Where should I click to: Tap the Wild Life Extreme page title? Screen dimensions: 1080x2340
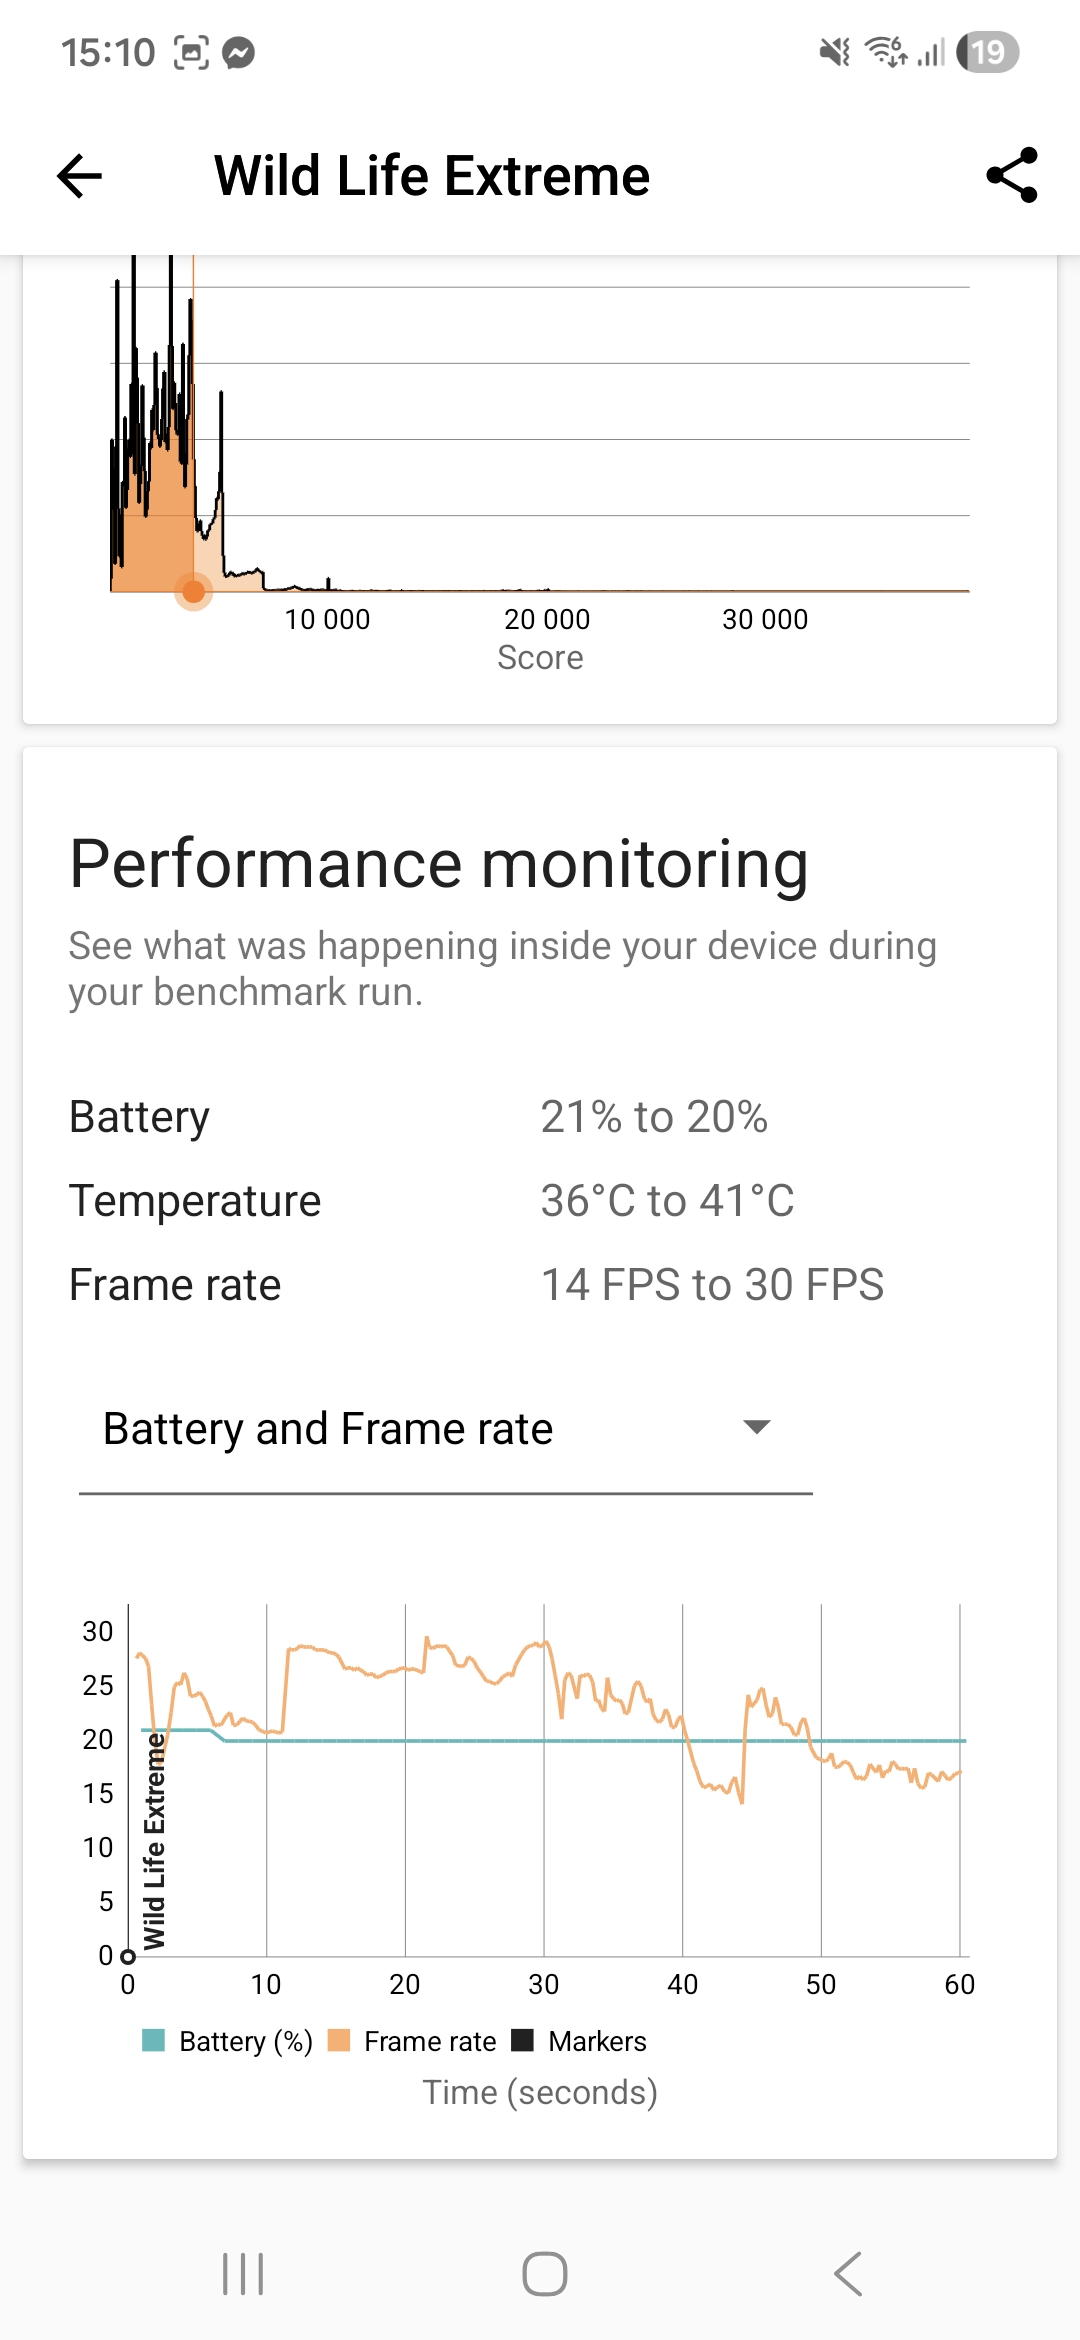point(432,177)
